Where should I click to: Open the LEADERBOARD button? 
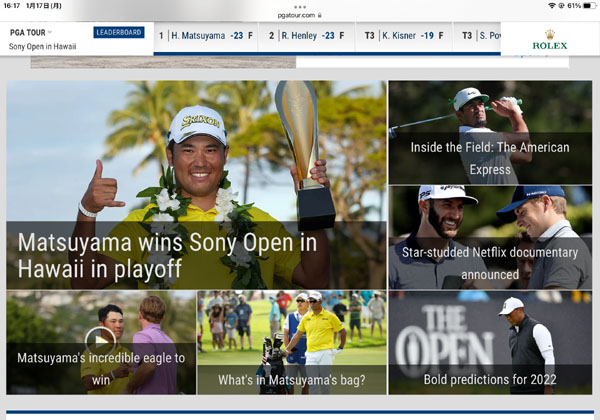coord(119,32)
